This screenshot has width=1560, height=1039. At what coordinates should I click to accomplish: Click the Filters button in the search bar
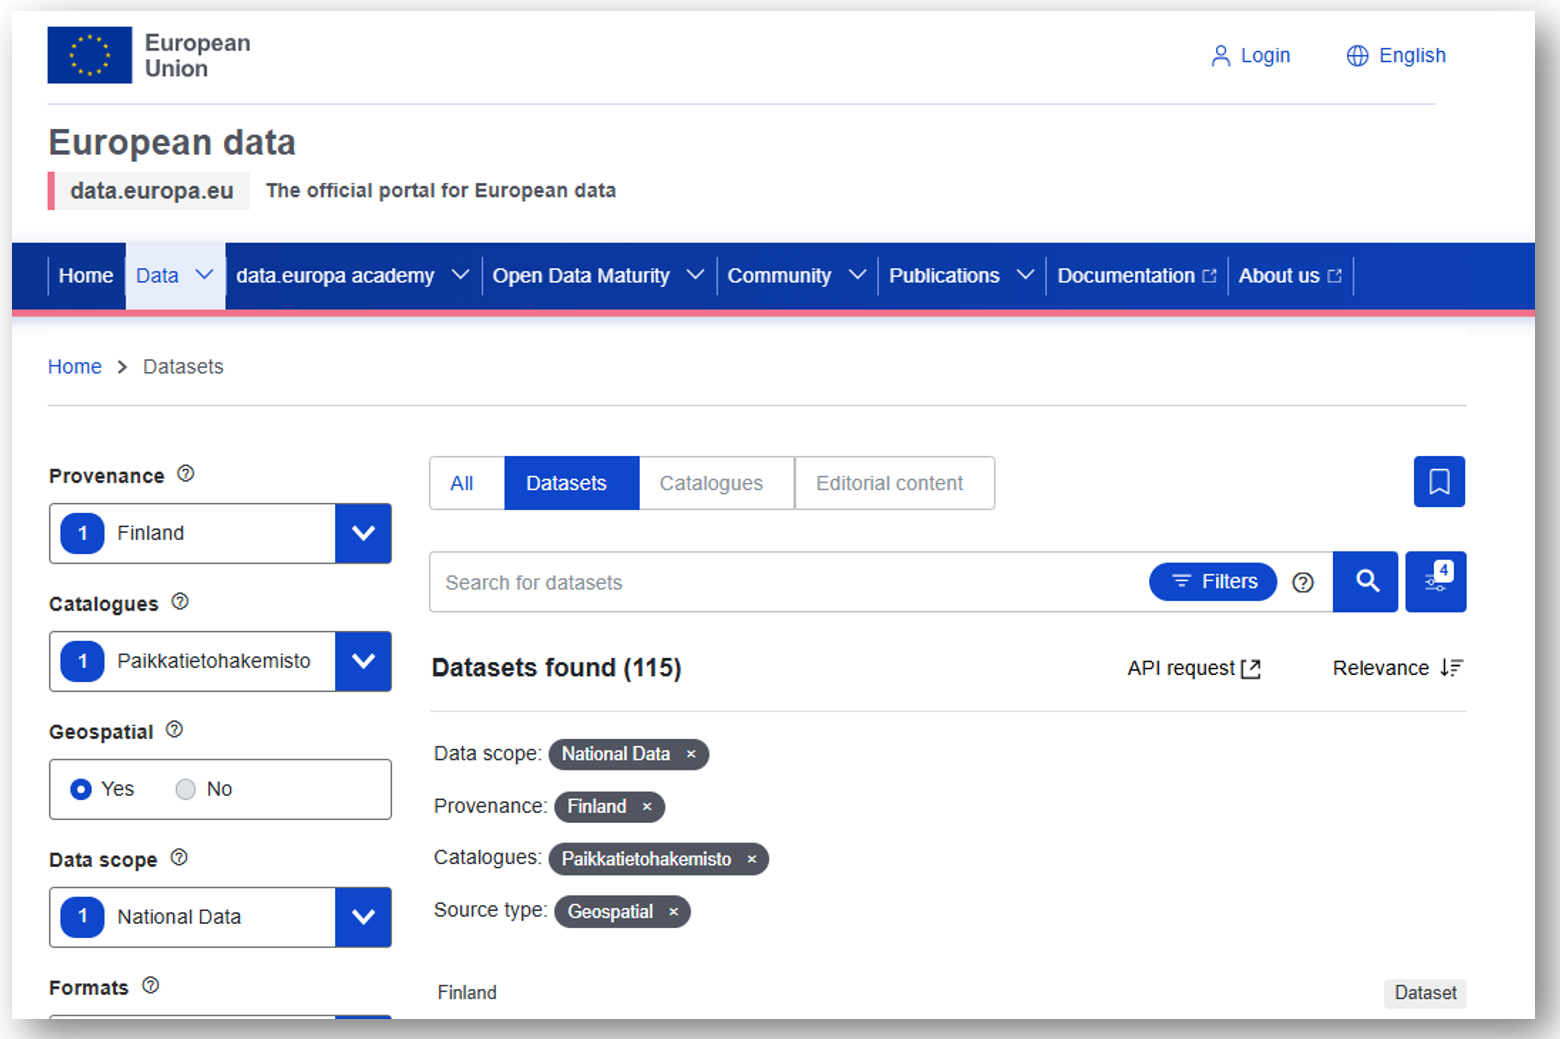point(1213,582)
